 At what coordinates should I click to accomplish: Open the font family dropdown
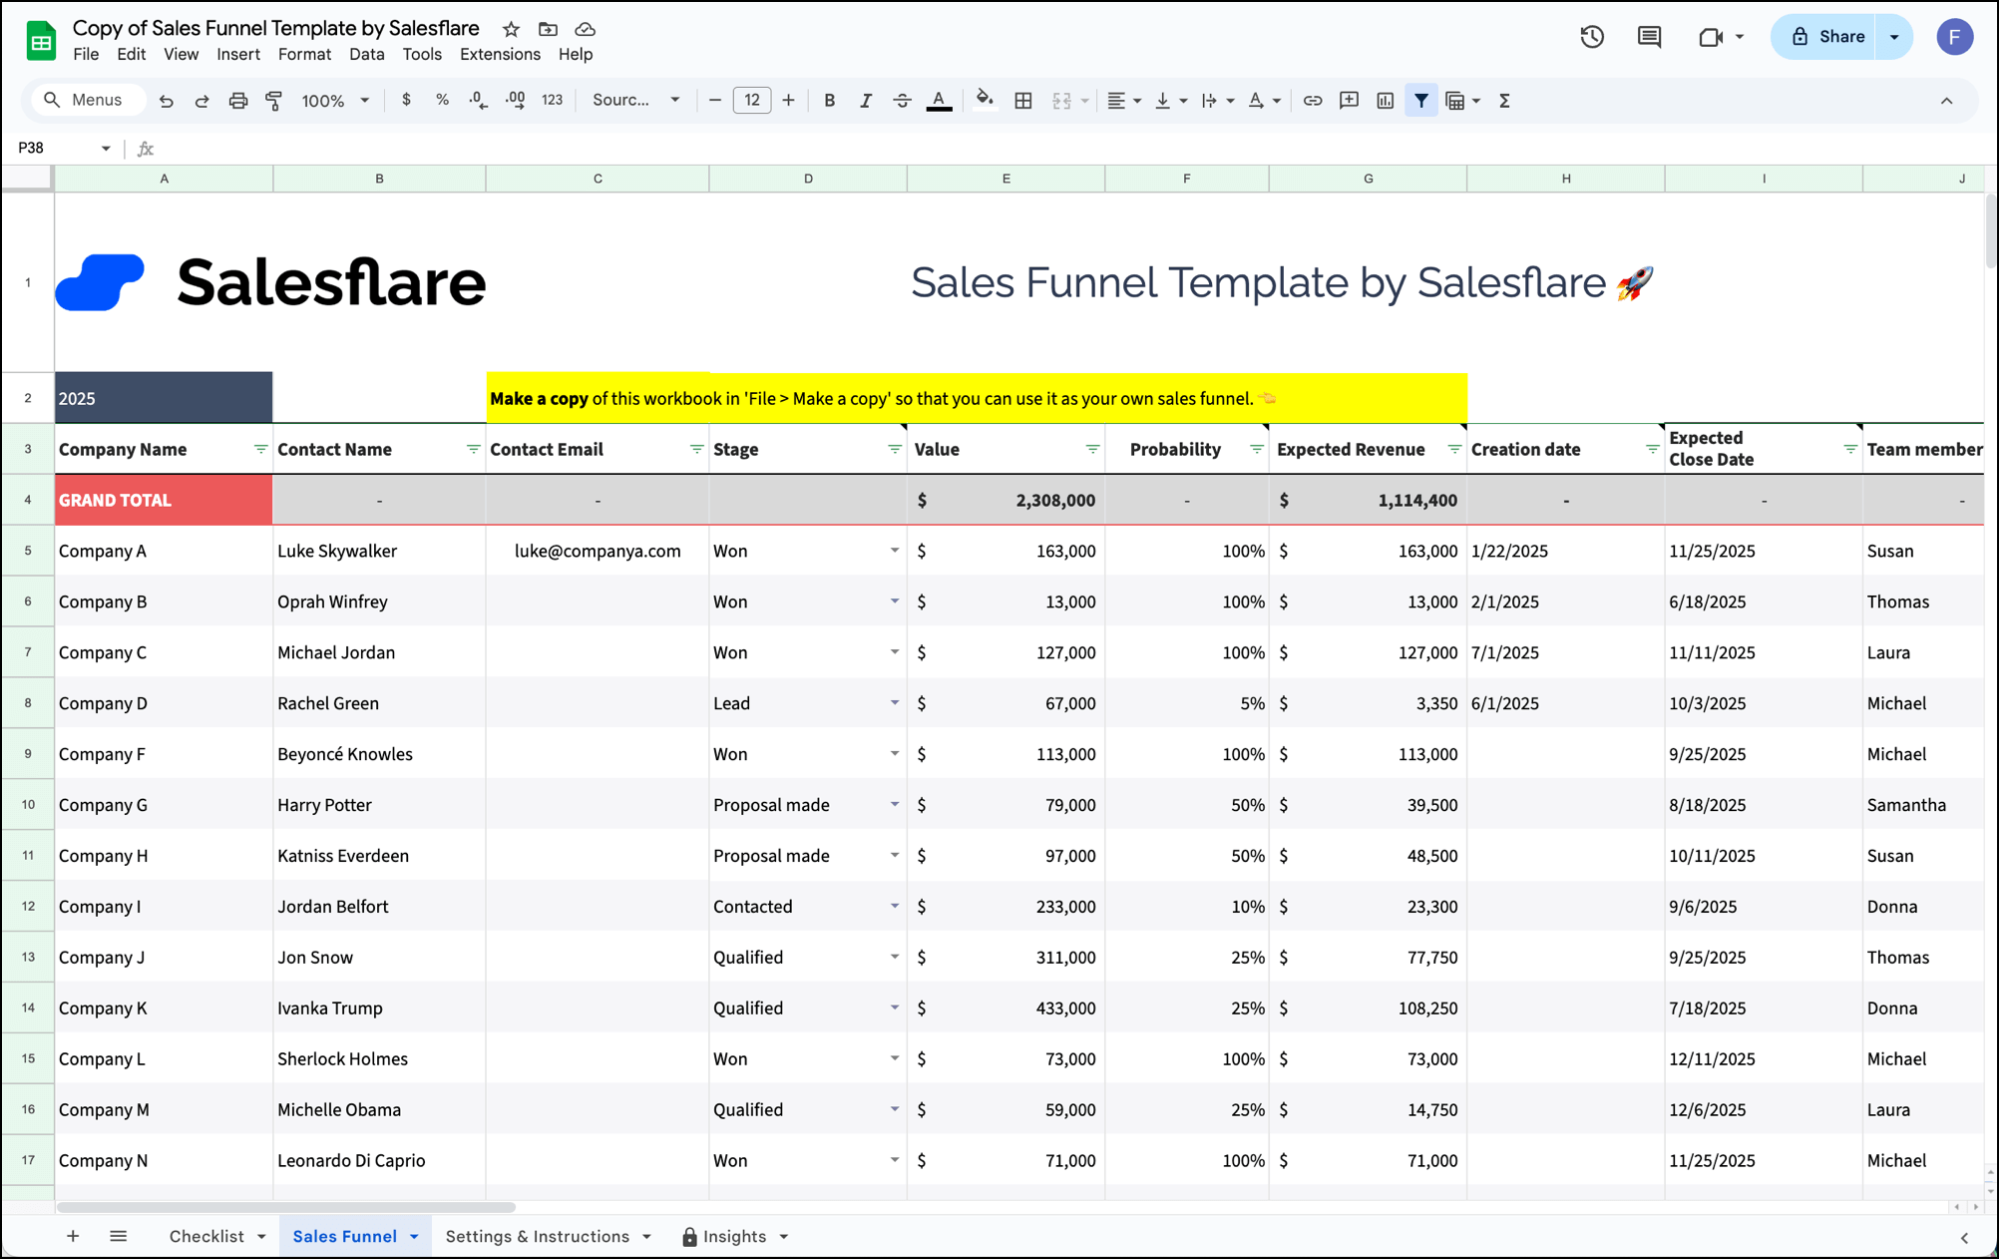[x=636, y=100]
